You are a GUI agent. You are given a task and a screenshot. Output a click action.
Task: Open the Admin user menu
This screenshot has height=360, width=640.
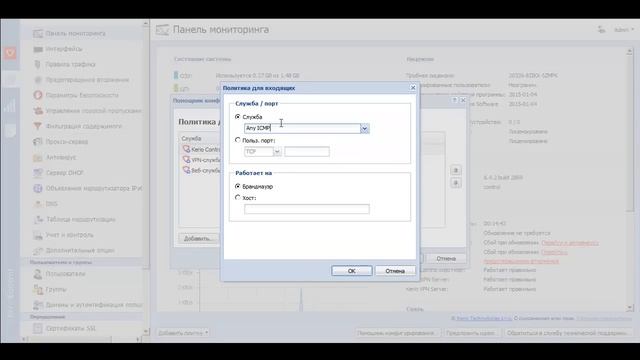coord(624,30)
